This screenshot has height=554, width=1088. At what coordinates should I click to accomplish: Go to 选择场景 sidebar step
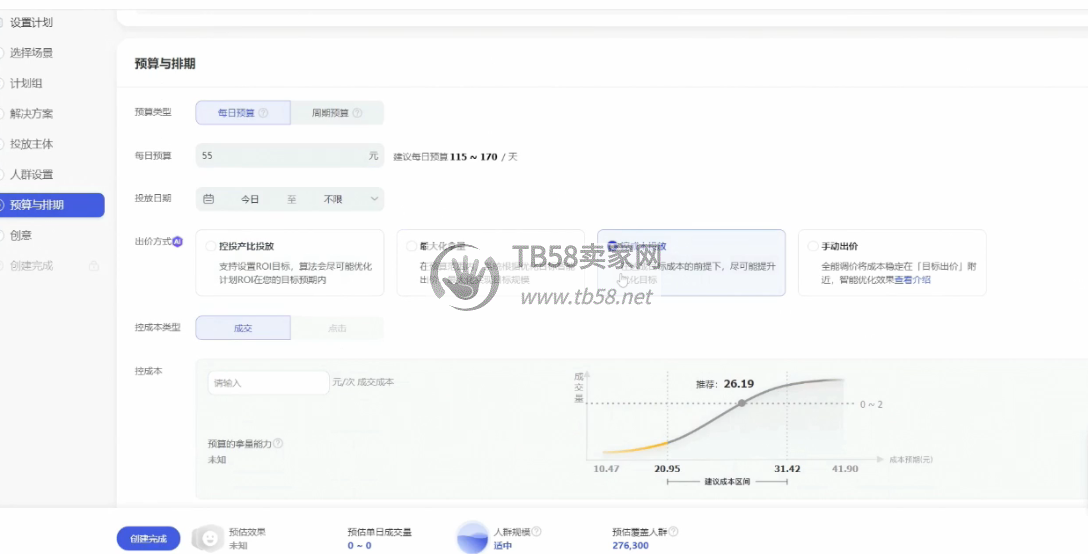(x=31, y=53)
